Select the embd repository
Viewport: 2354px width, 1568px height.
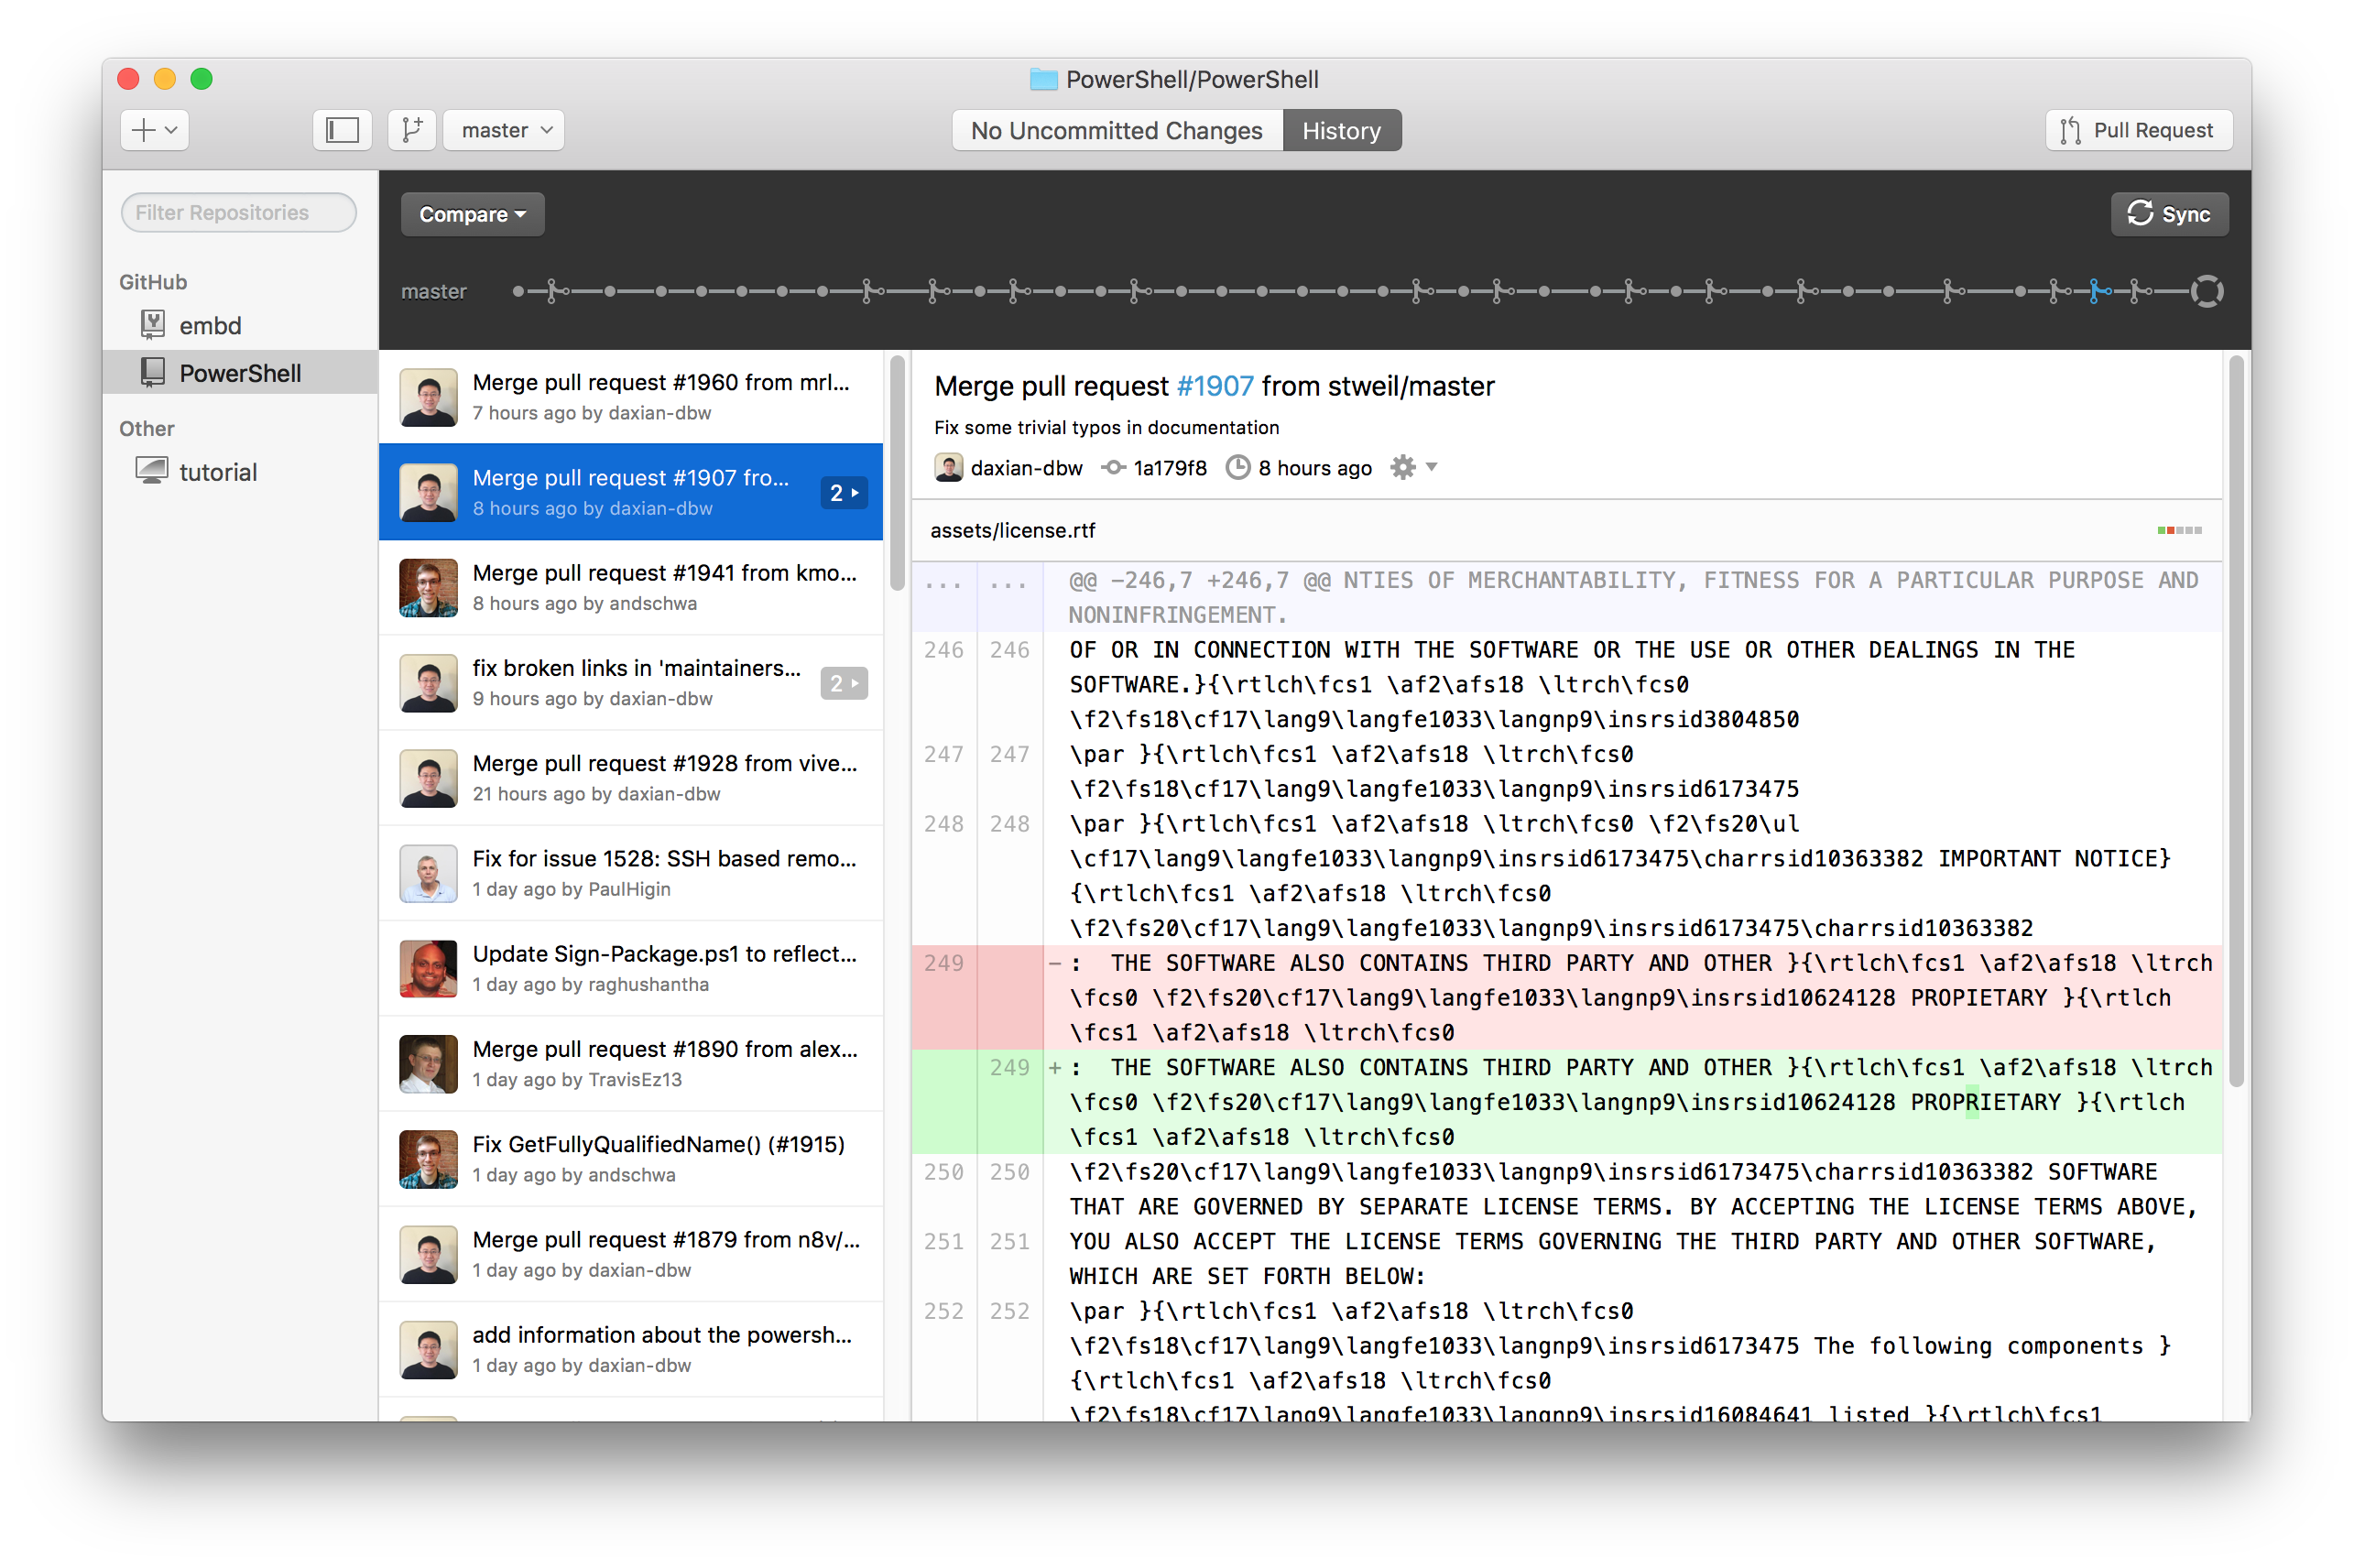coord(240,325)
